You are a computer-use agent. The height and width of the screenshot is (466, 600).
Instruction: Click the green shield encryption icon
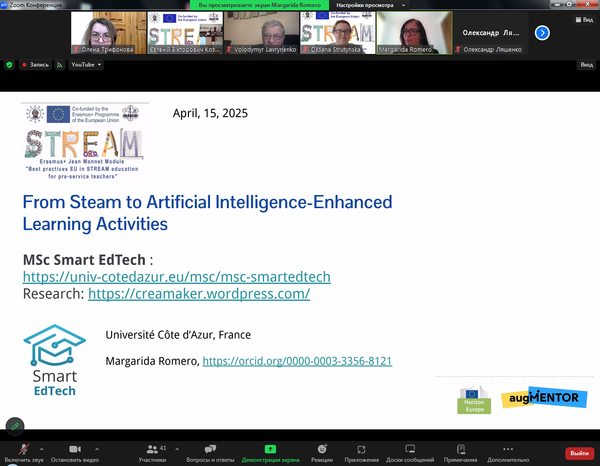pyautogui.click(x=10, y=64)
